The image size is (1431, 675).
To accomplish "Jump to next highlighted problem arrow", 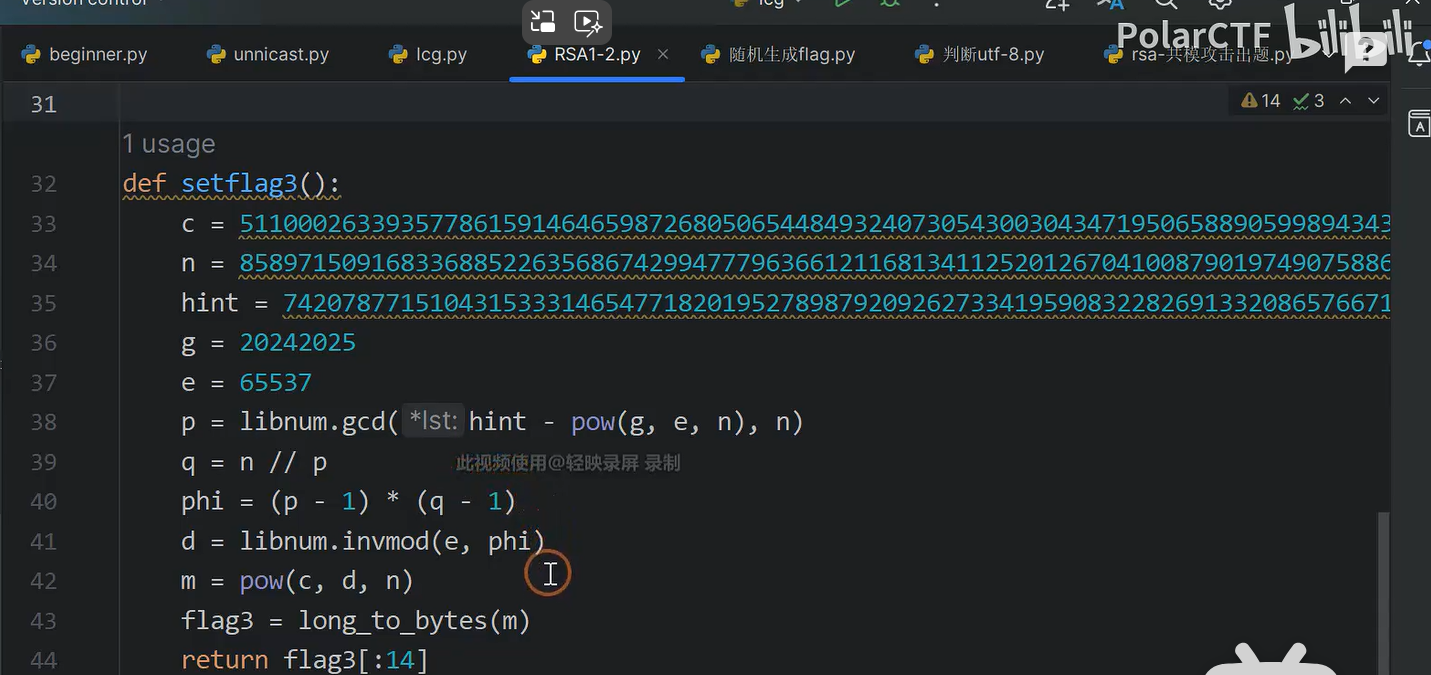I will 1374,101.
